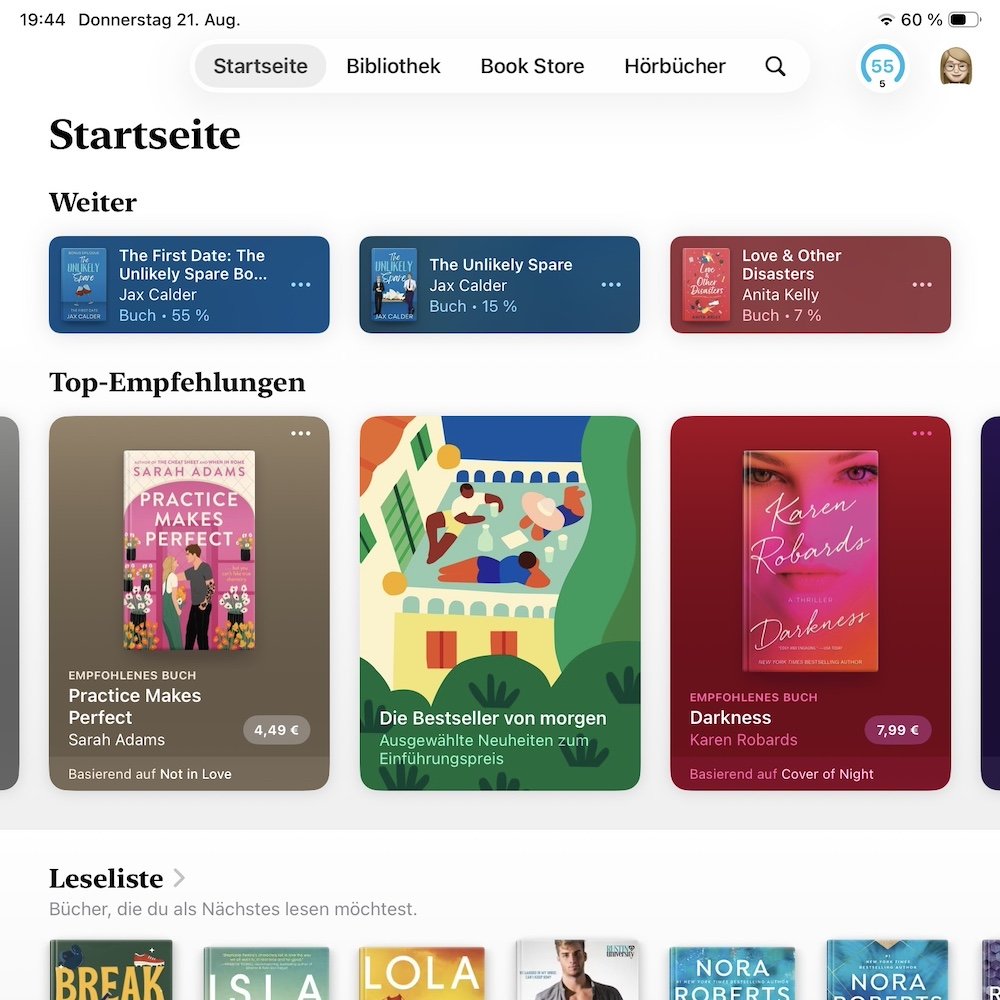1000x1000 pixels.
Task: Open the reading goal ring showing 55
Action: click(x=882, y=66)
